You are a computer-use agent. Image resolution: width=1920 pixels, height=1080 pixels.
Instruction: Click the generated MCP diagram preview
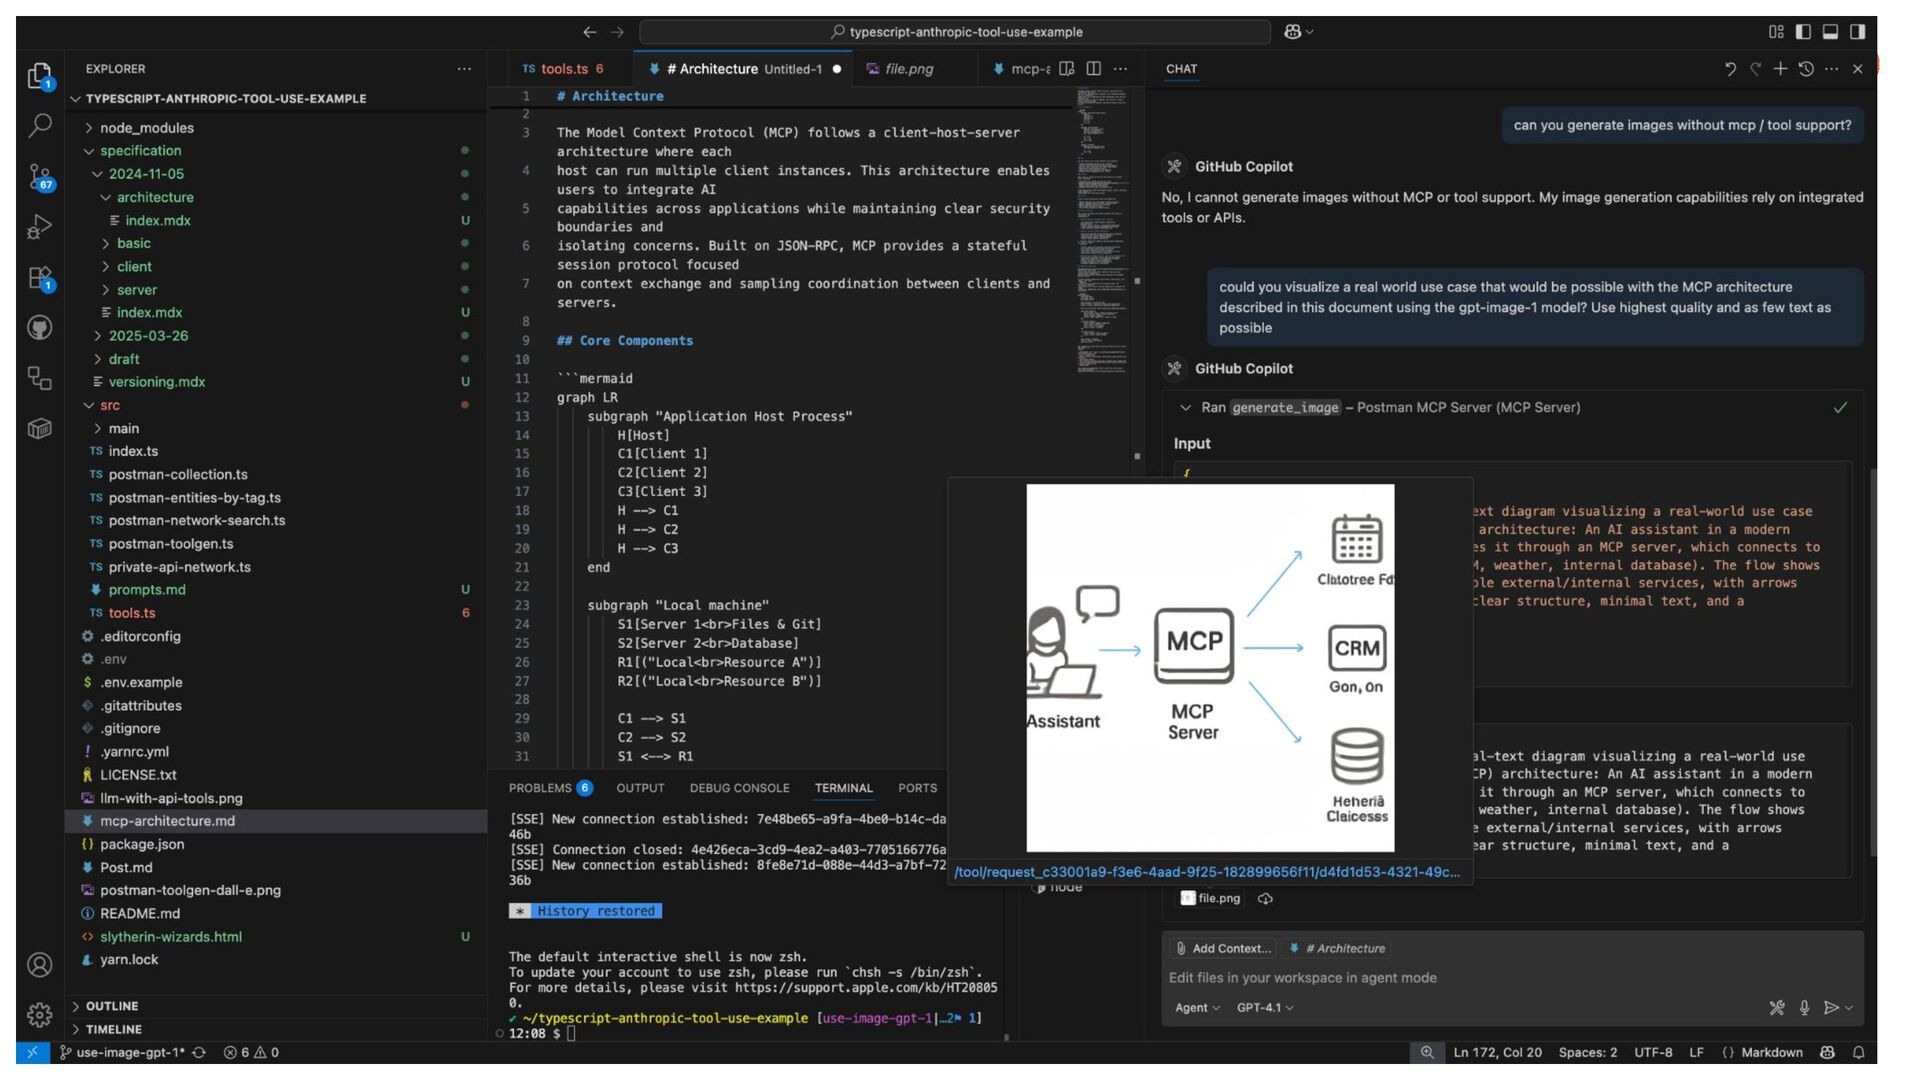1210,668
